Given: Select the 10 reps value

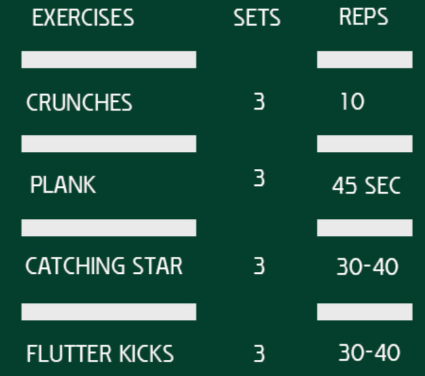Looking at the screenshot, I should 353,102.
